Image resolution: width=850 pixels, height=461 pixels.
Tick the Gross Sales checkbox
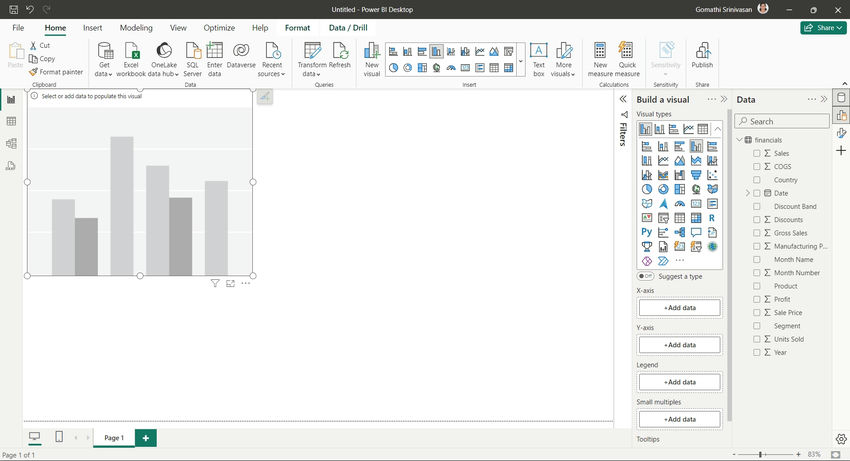point(757,233)
